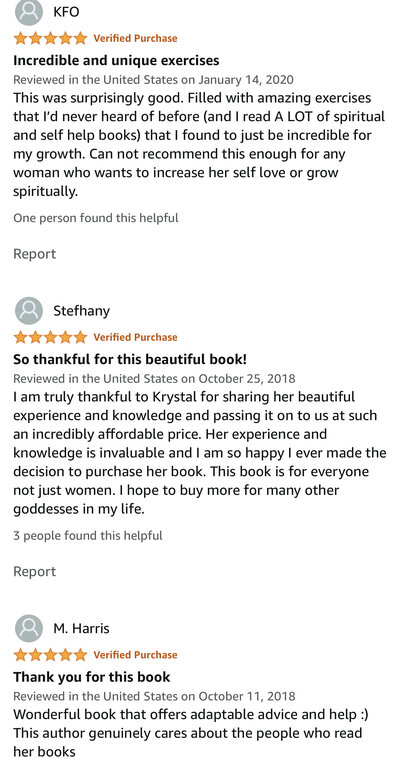The image size is (400, 758).
Task: Report the review by KFO
Action: (34, 254)
